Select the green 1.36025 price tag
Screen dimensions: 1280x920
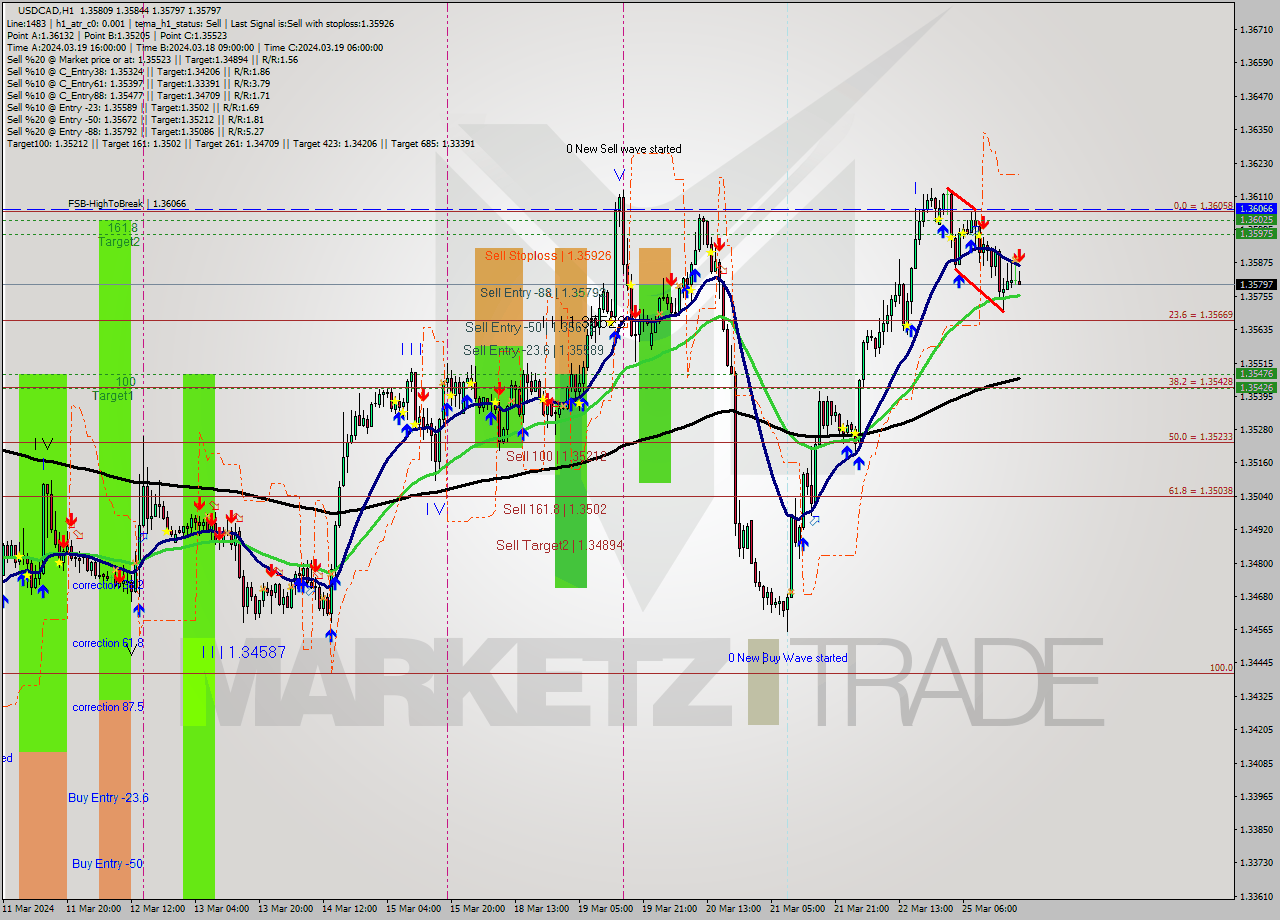1256,220
